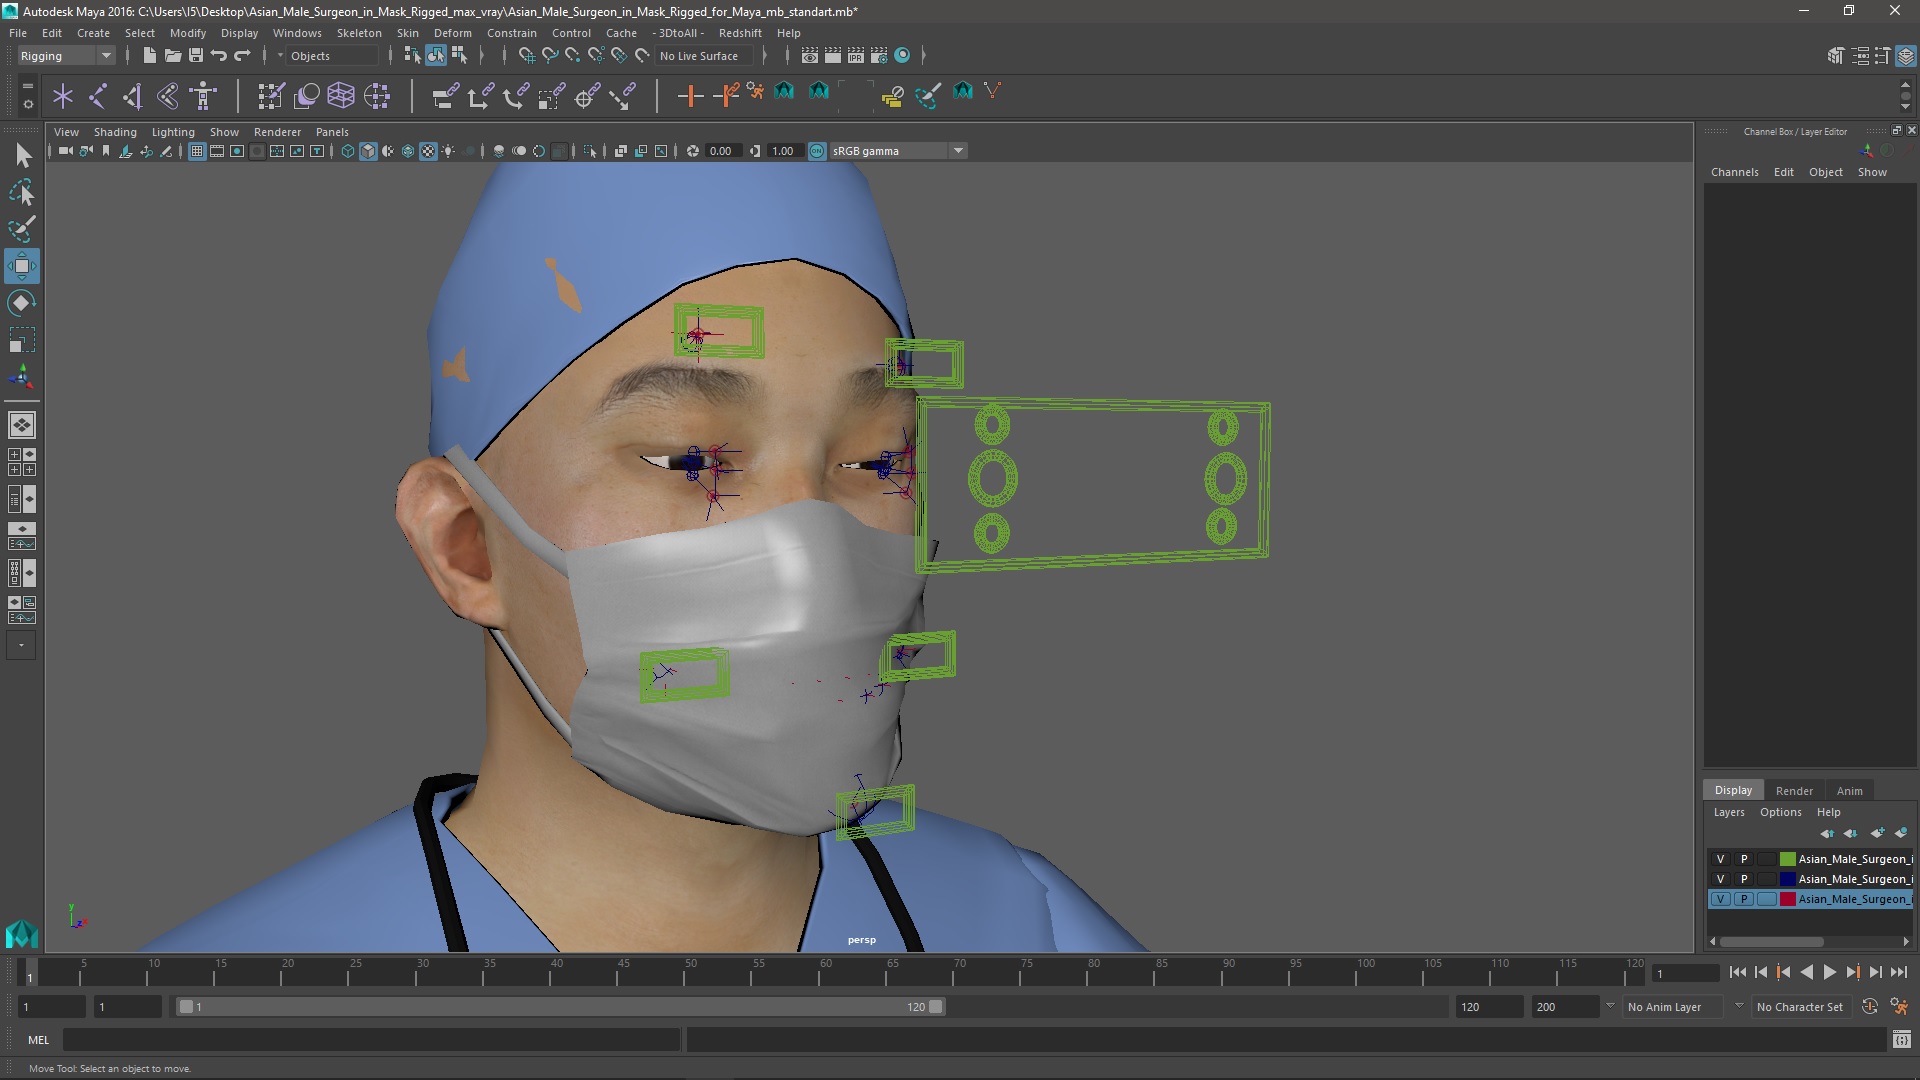
Task: Toggle playback P of green layer
Action: [x=1744, y=859]
